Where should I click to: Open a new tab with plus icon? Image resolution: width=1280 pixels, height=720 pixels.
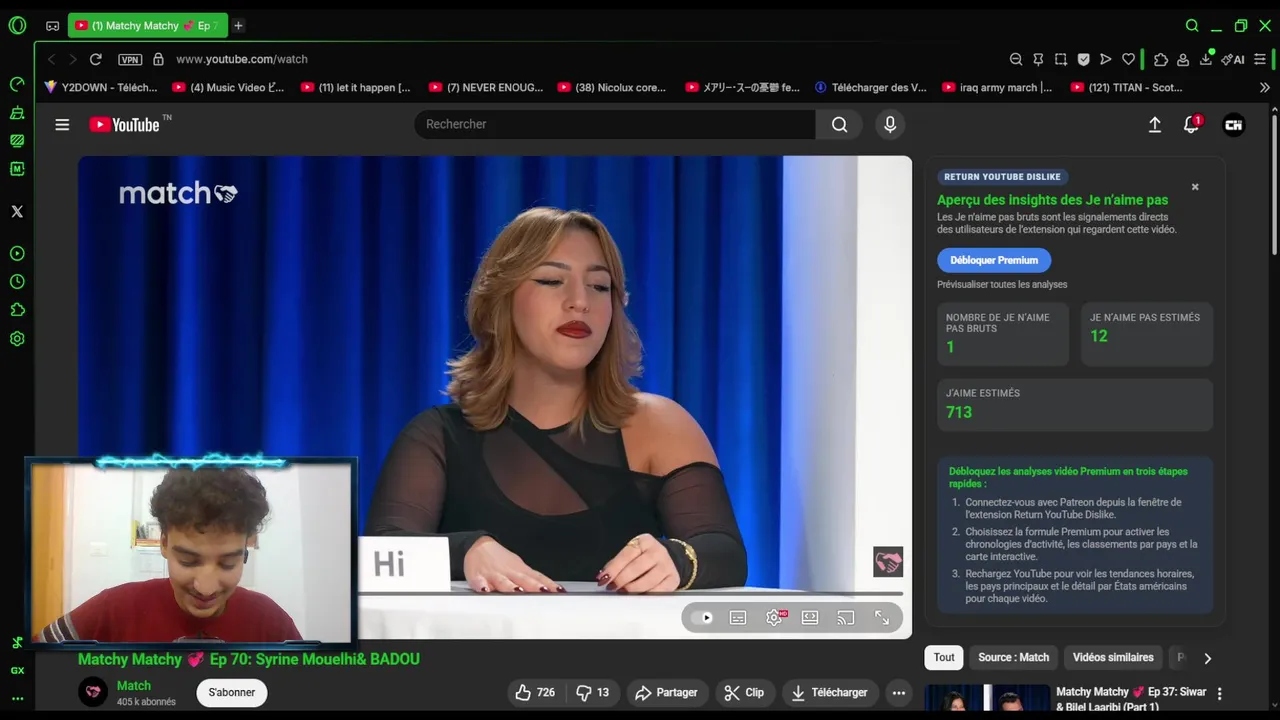(238, 26)
